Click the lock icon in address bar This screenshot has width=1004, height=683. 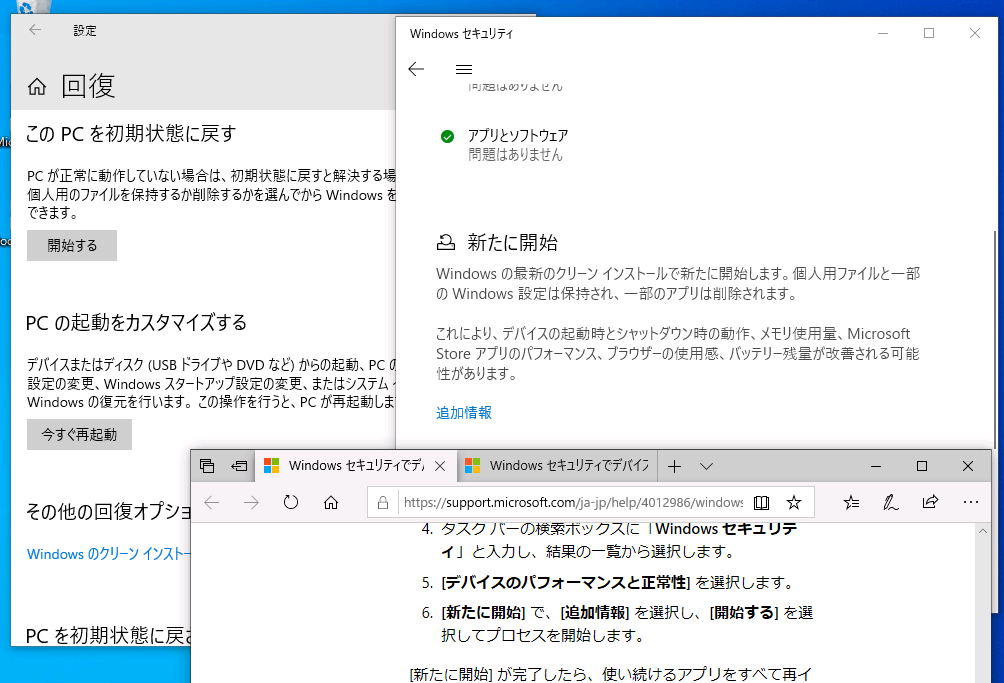coord(383,502)
